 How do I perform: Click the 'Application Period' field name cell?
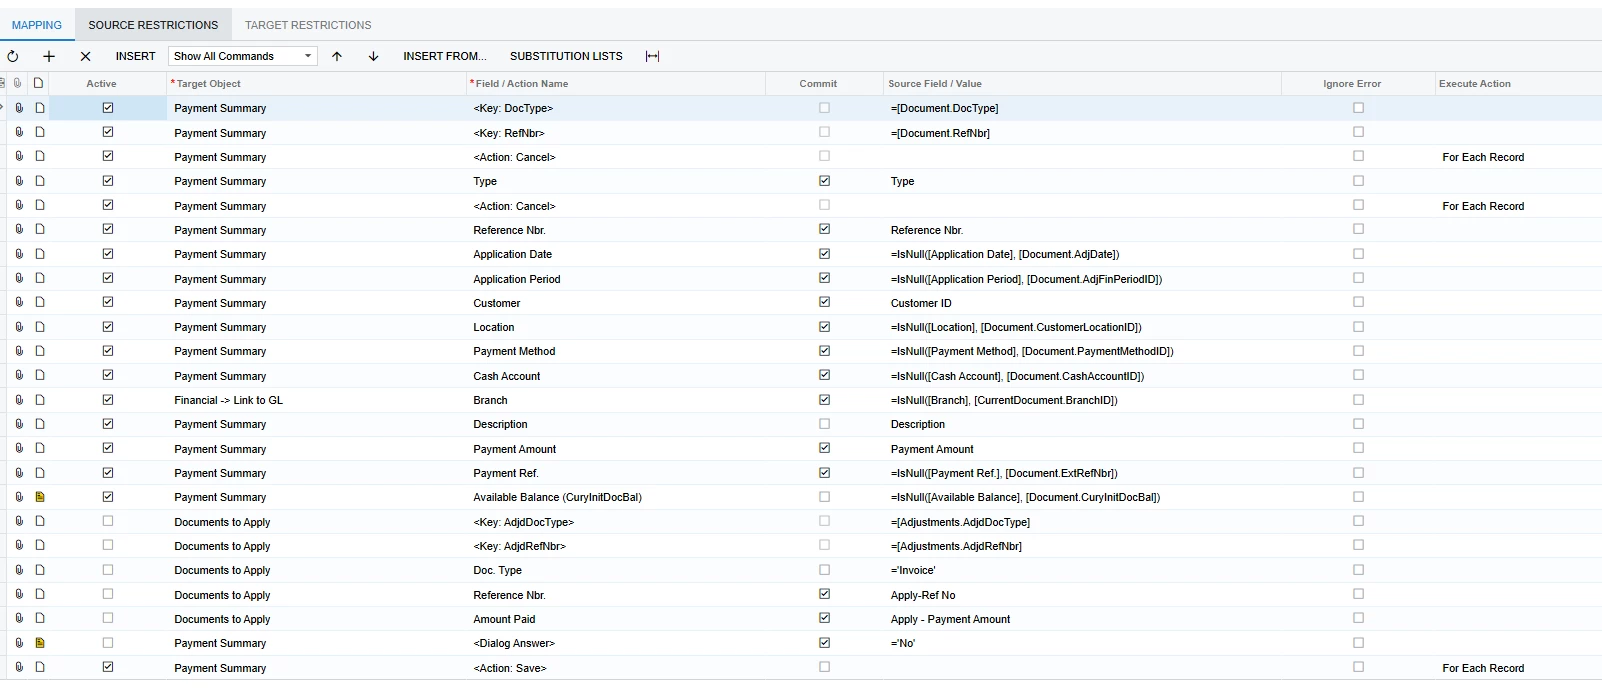coord(616,279)
